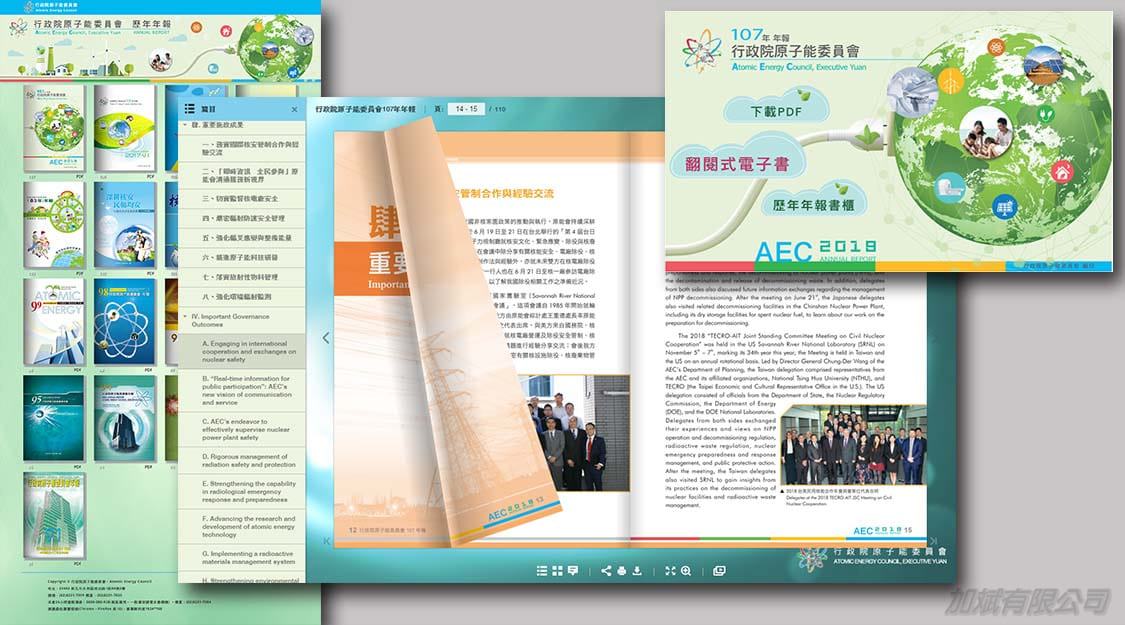The height and width of the screenshot is (625, 1125).
Task: Open chapter 三、切實監督核電廠安全
Action: pos(241,199)
